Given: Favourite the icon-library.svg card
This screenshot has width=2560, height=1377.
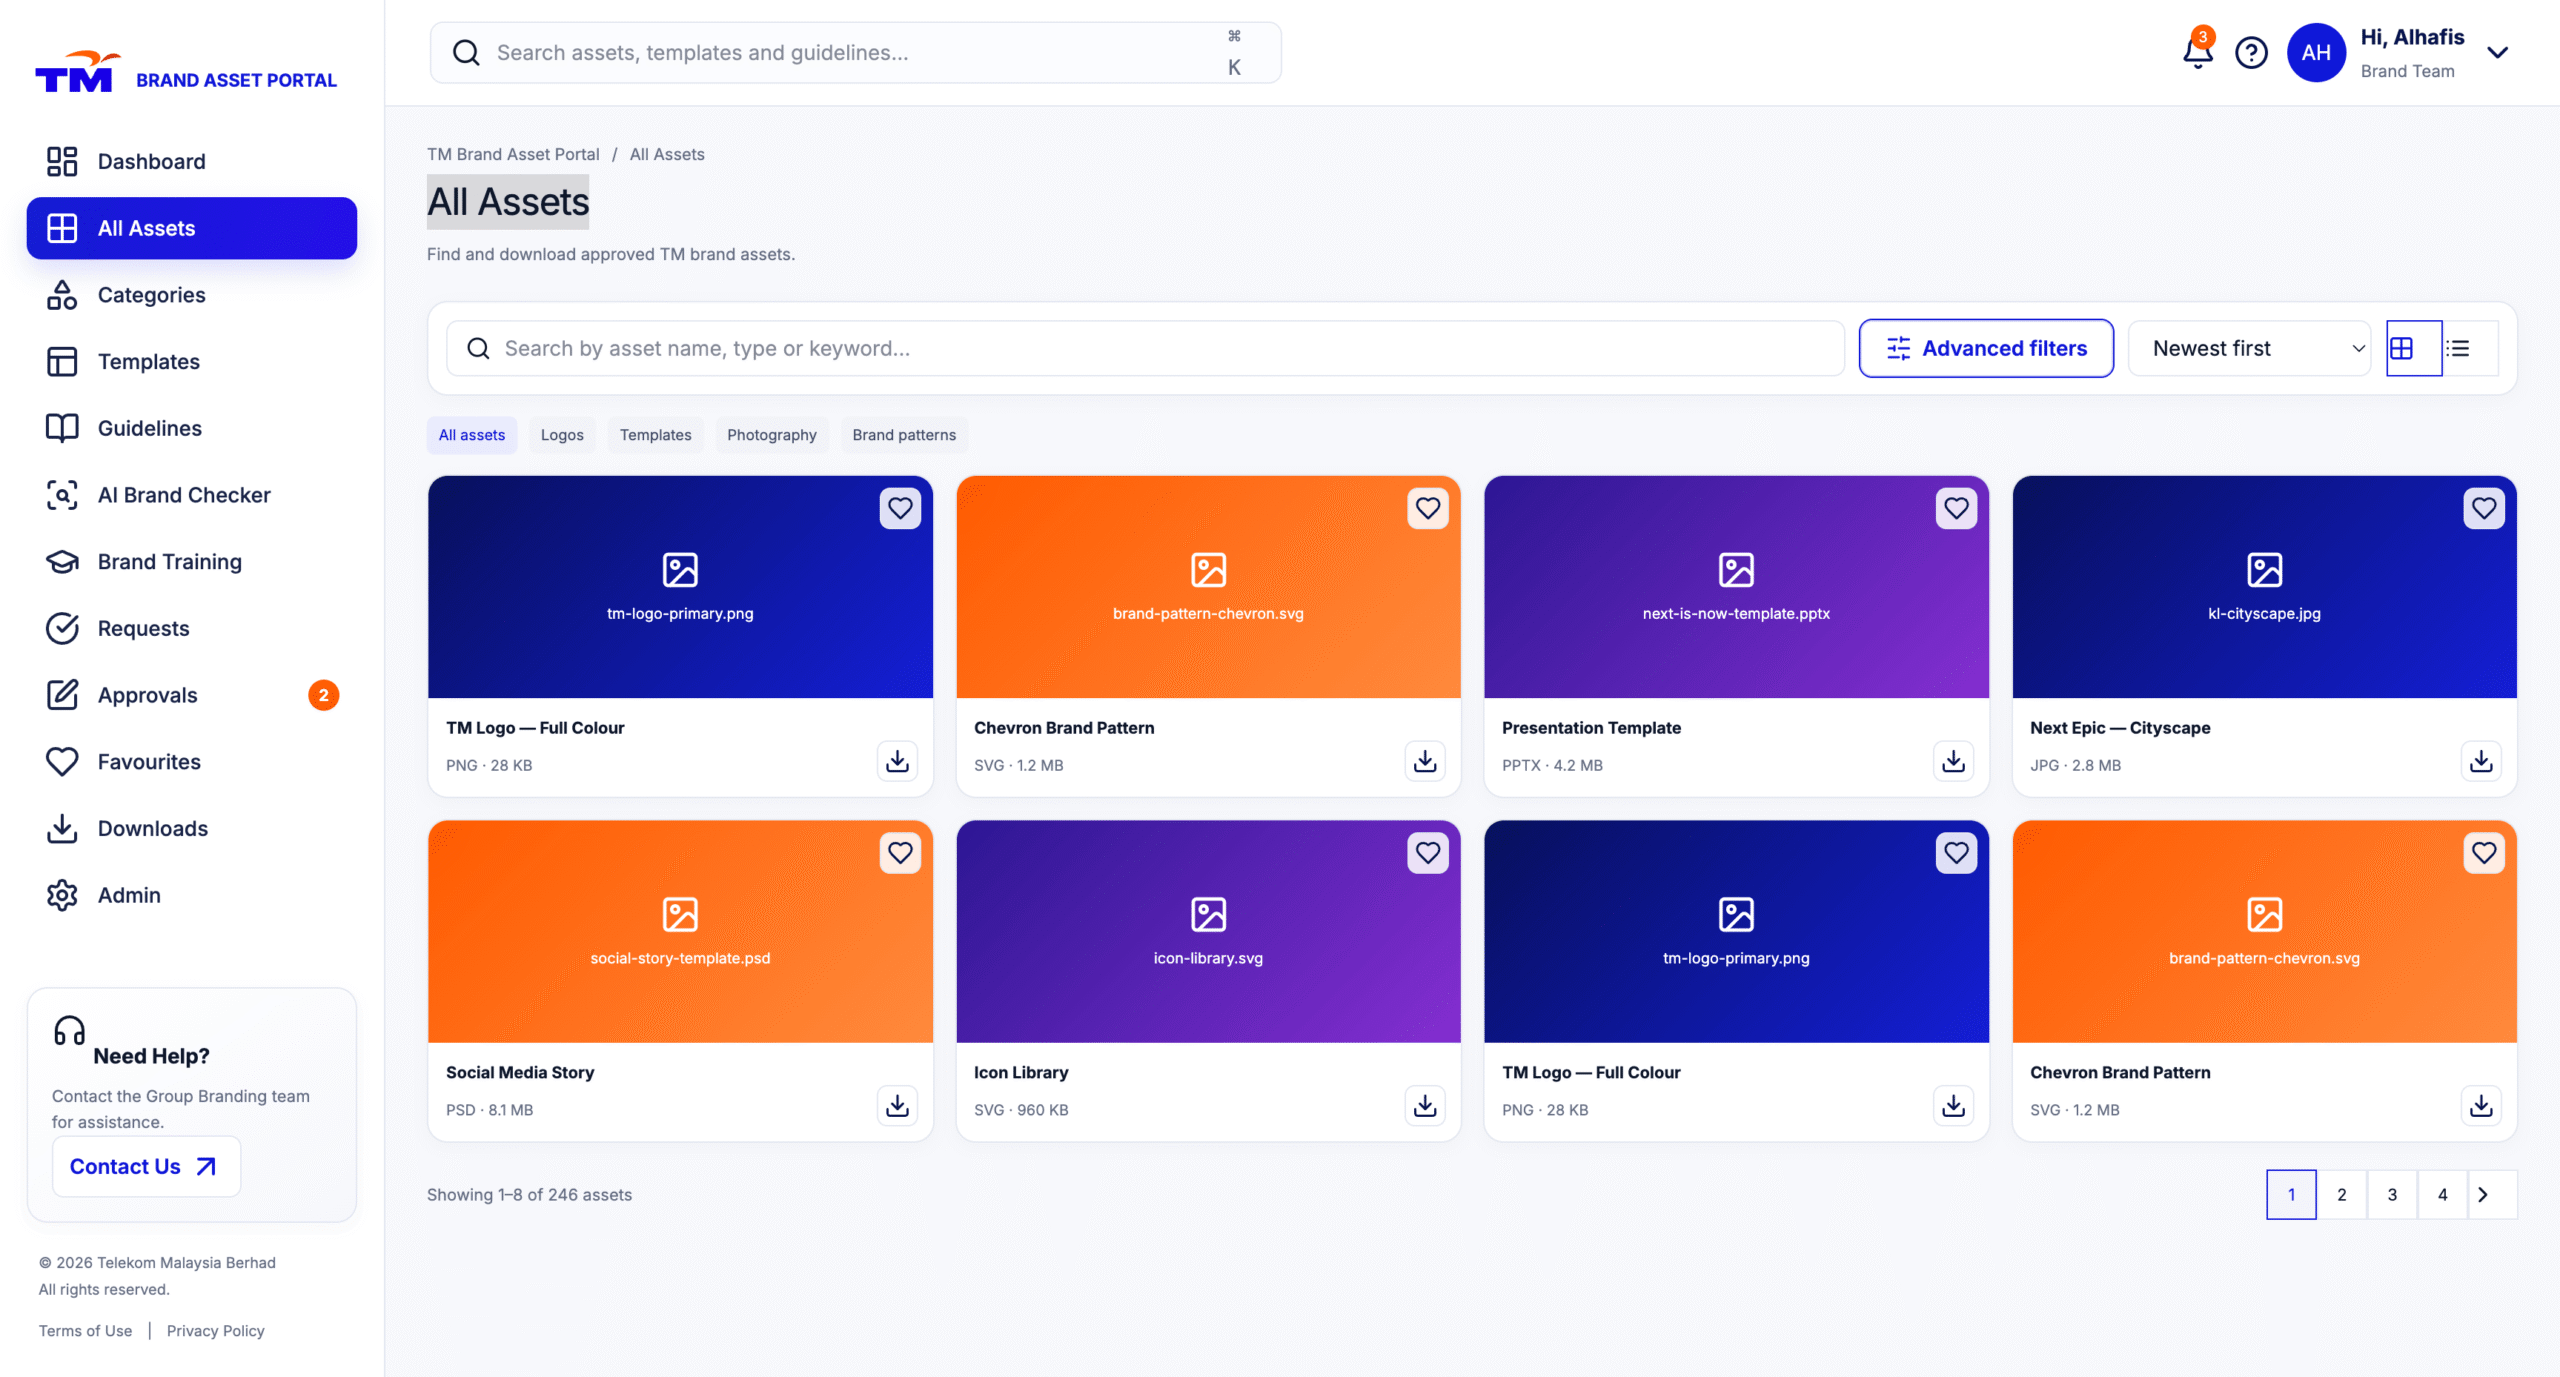Looking at the screenshot, I should click(x=1428, y=853).
